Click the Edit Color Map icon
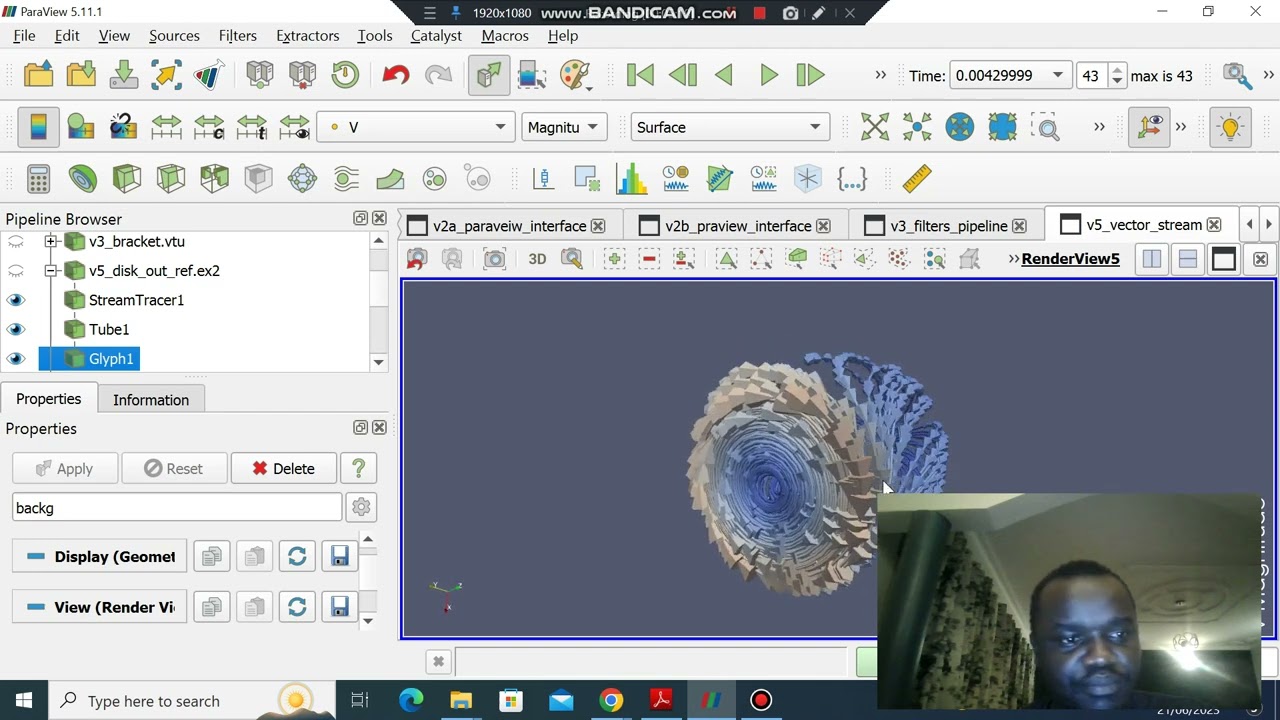Viewport: 1280px width, 720px height. [81, 127]
